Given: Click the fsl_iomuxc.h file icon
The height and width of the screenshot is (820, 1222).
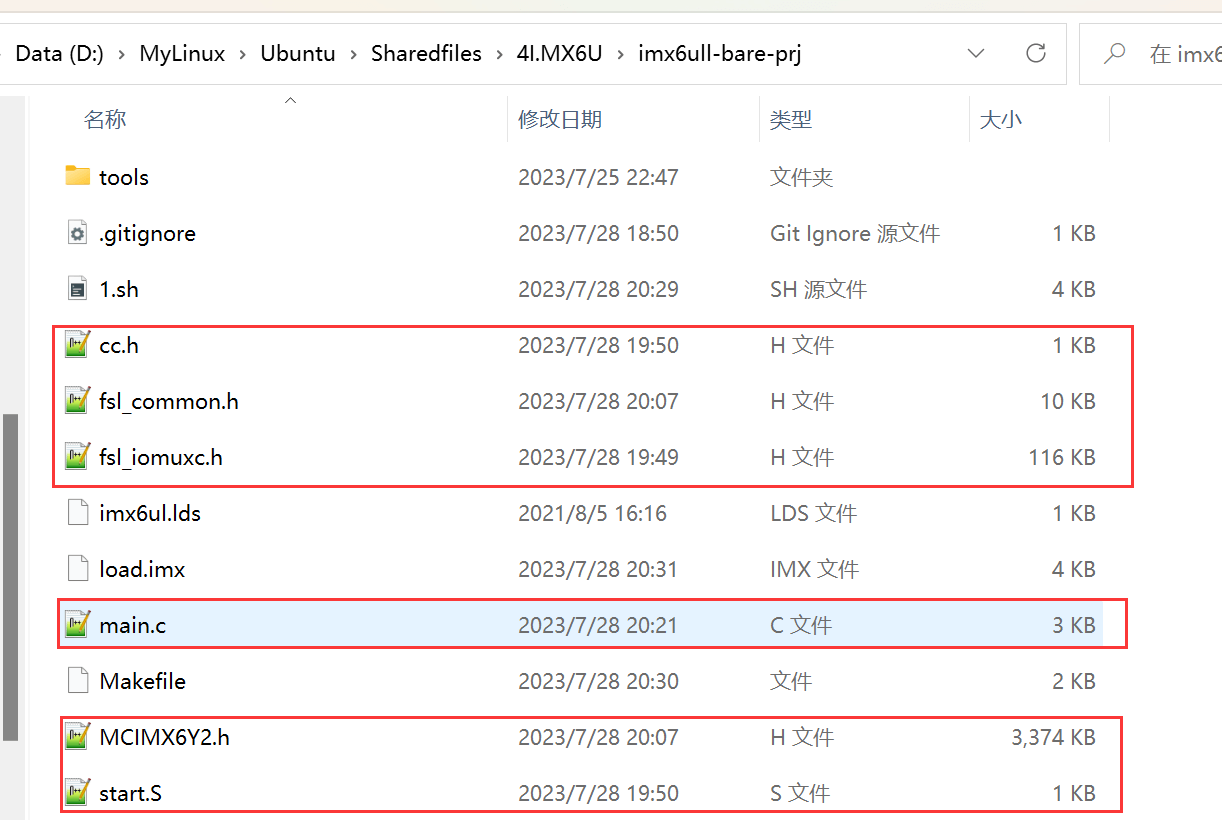Looking at the screenshot, I should [x=78, y=457].
